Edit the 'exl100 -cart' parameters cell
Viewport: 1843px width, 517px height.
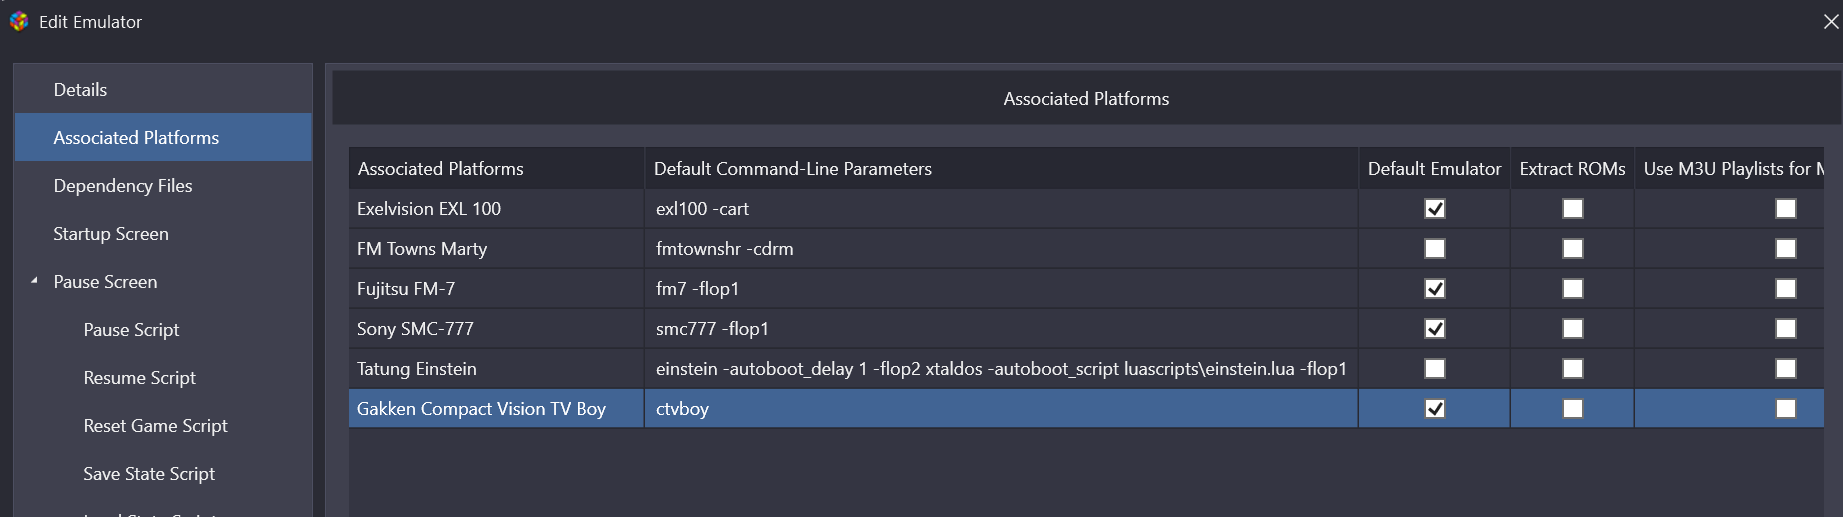point(1001,208)
